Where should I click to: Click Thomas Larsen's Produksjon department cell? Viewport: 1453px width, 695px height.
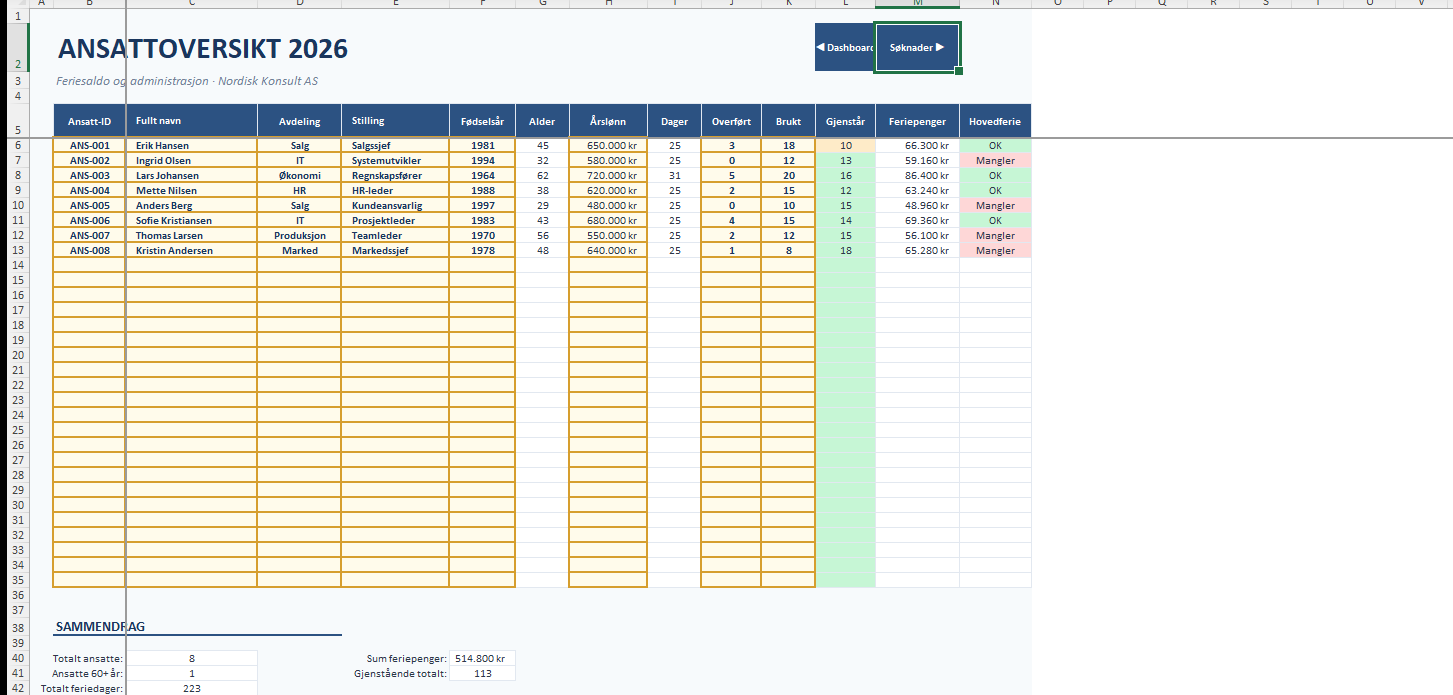(x=299, y=235)
